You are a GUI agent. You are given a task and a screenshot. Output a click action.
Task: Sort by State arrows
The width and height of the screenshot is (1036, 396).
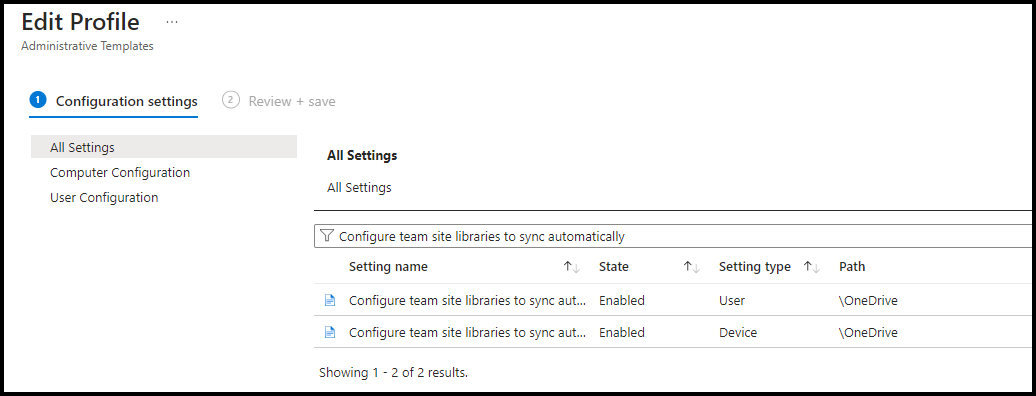[691, 267]
